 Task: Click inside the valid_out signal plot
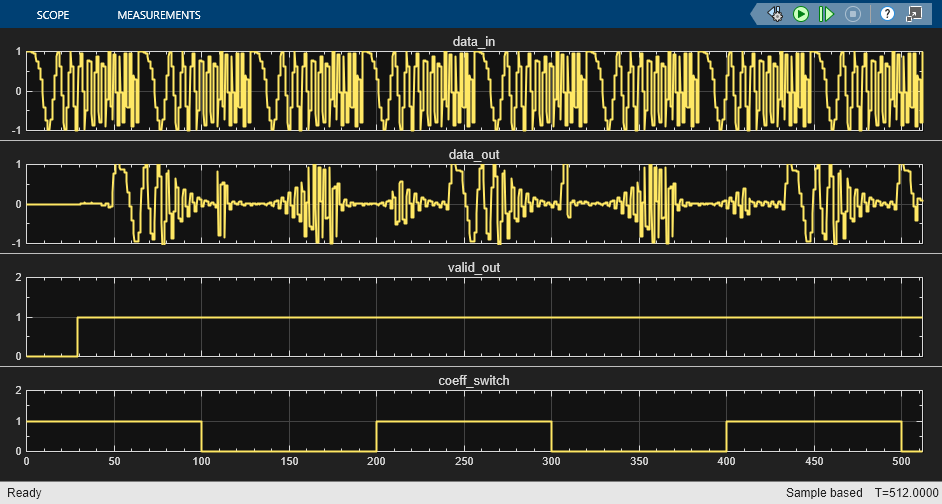point(474,317)
